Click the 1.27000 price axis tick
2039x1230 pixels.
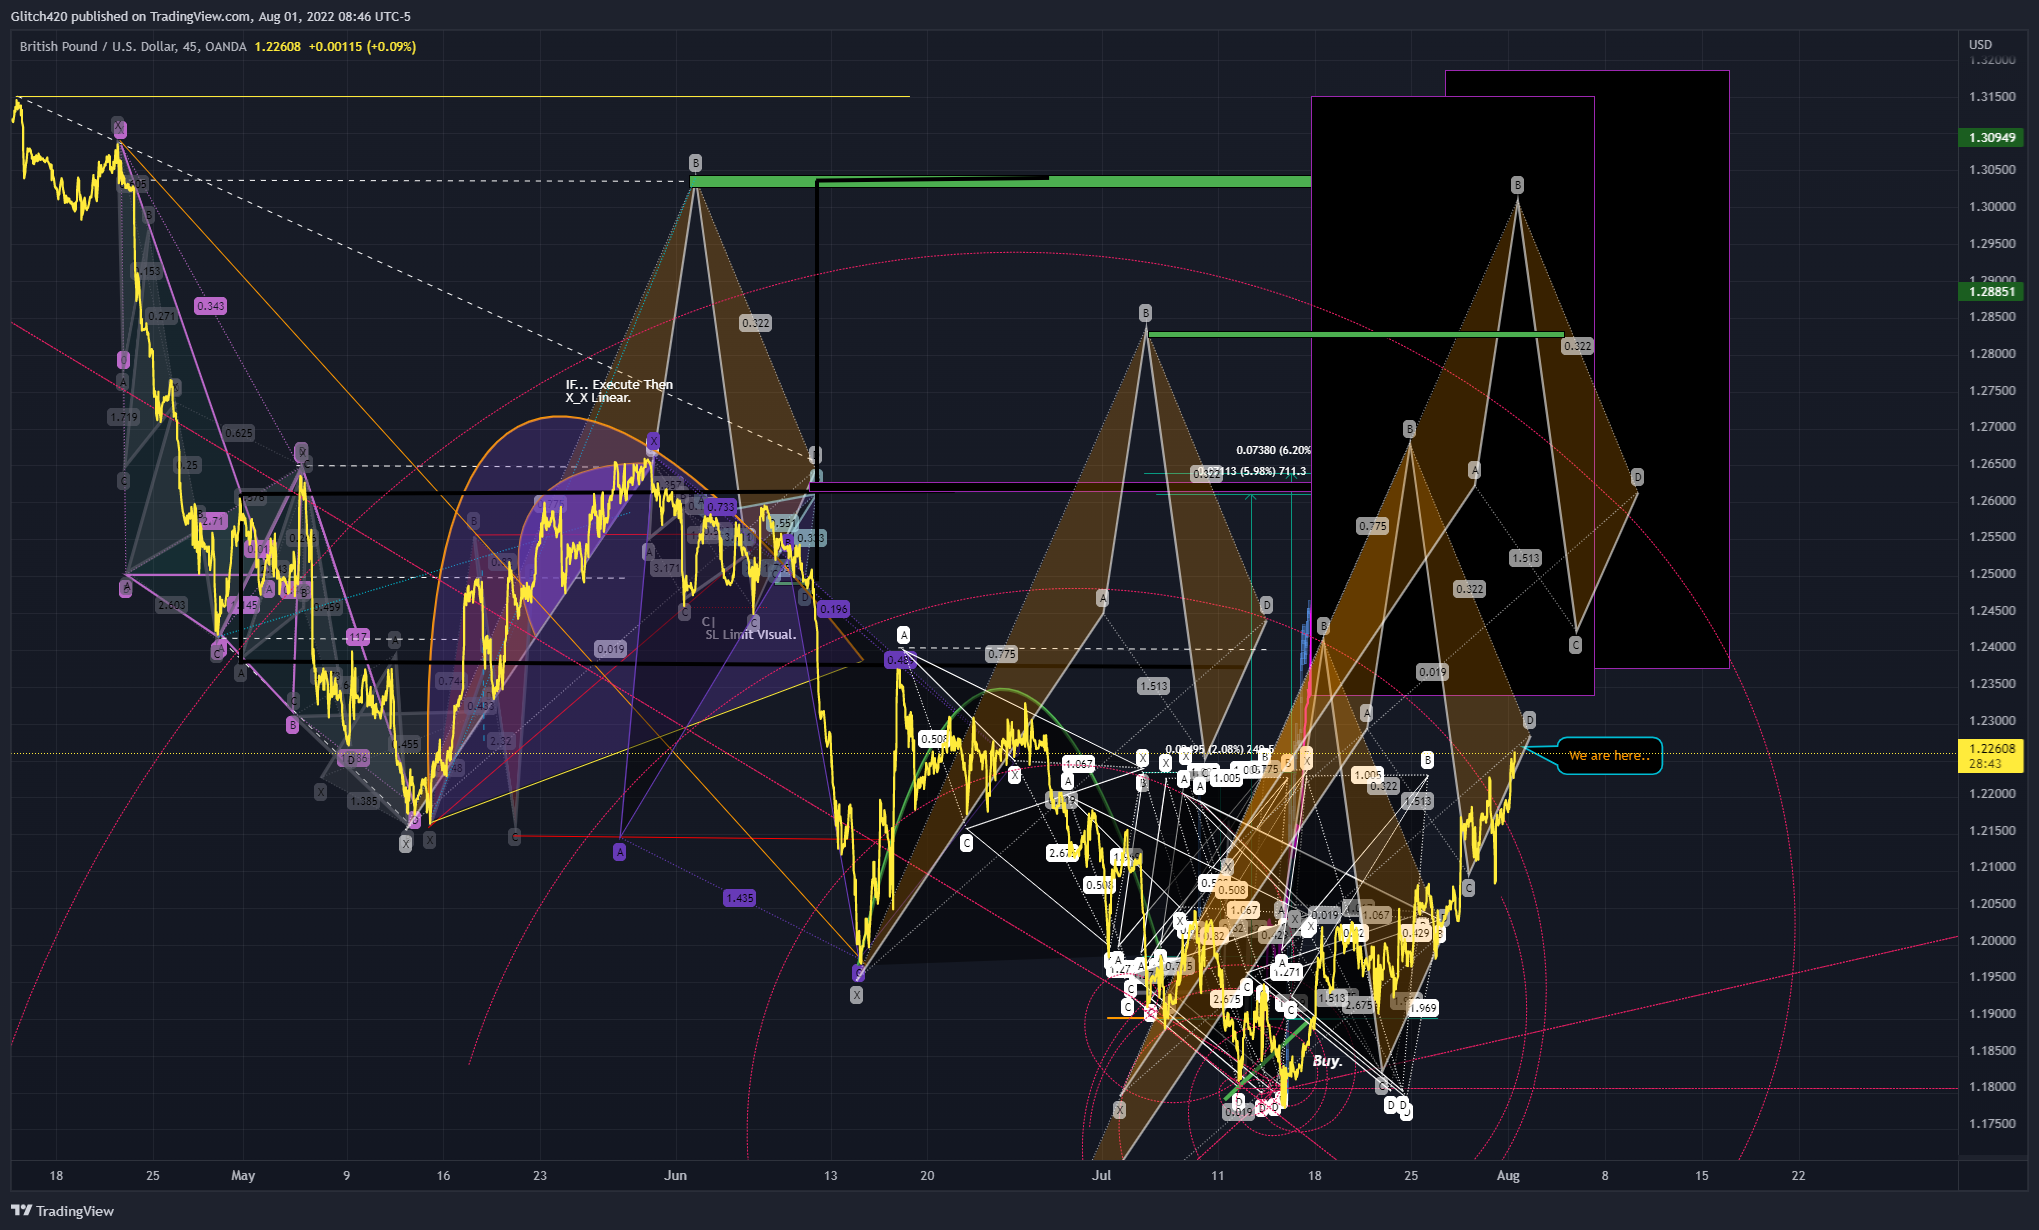1991,427
